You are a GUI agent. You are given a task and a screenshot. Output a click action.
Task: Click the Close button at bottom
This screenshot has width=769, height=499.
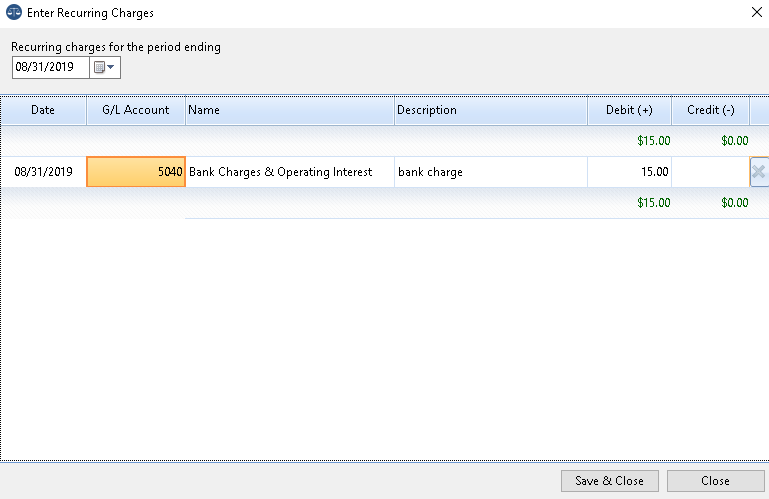click(x=716, y=481)
